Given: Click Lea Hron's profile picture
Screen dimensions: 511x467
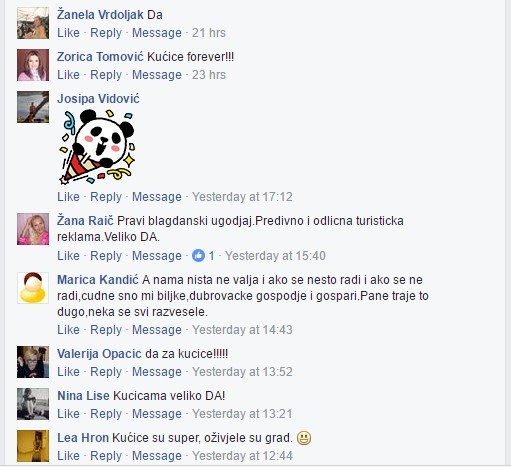Looking at the screenshot, I should tap(33, 446).
